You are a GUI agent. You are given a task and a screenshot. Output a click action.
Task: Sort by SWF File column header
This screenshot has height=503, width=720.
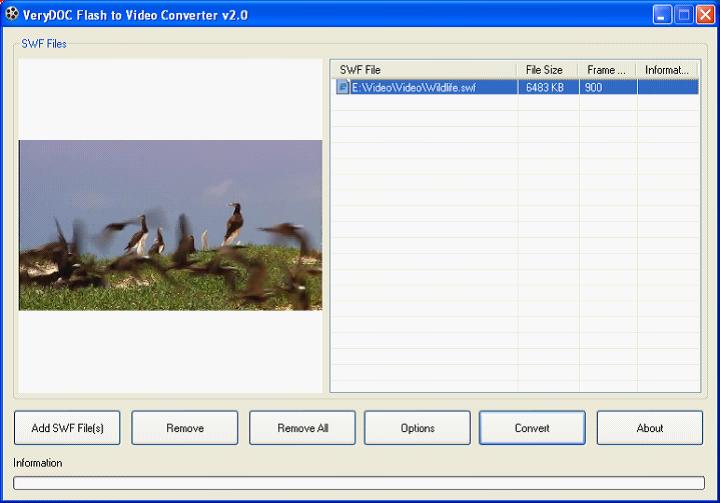424,70
